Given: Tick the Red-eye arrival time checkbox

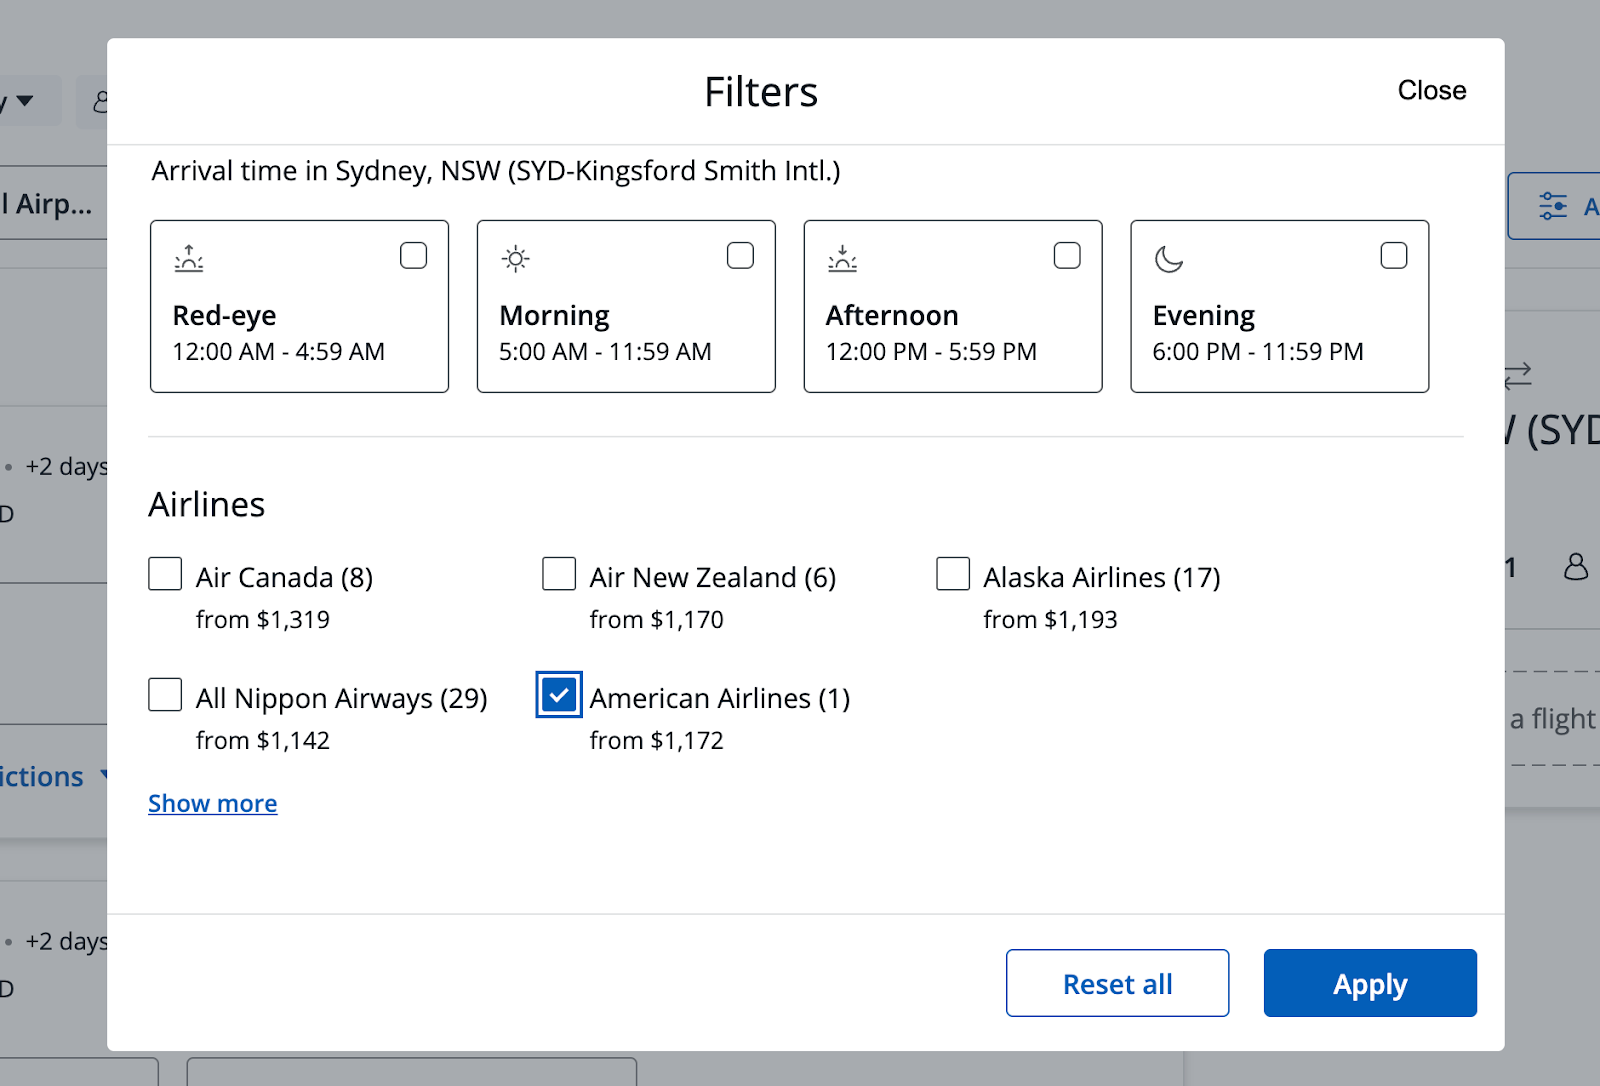Looking at the screenshot, I should pos(414,256).
